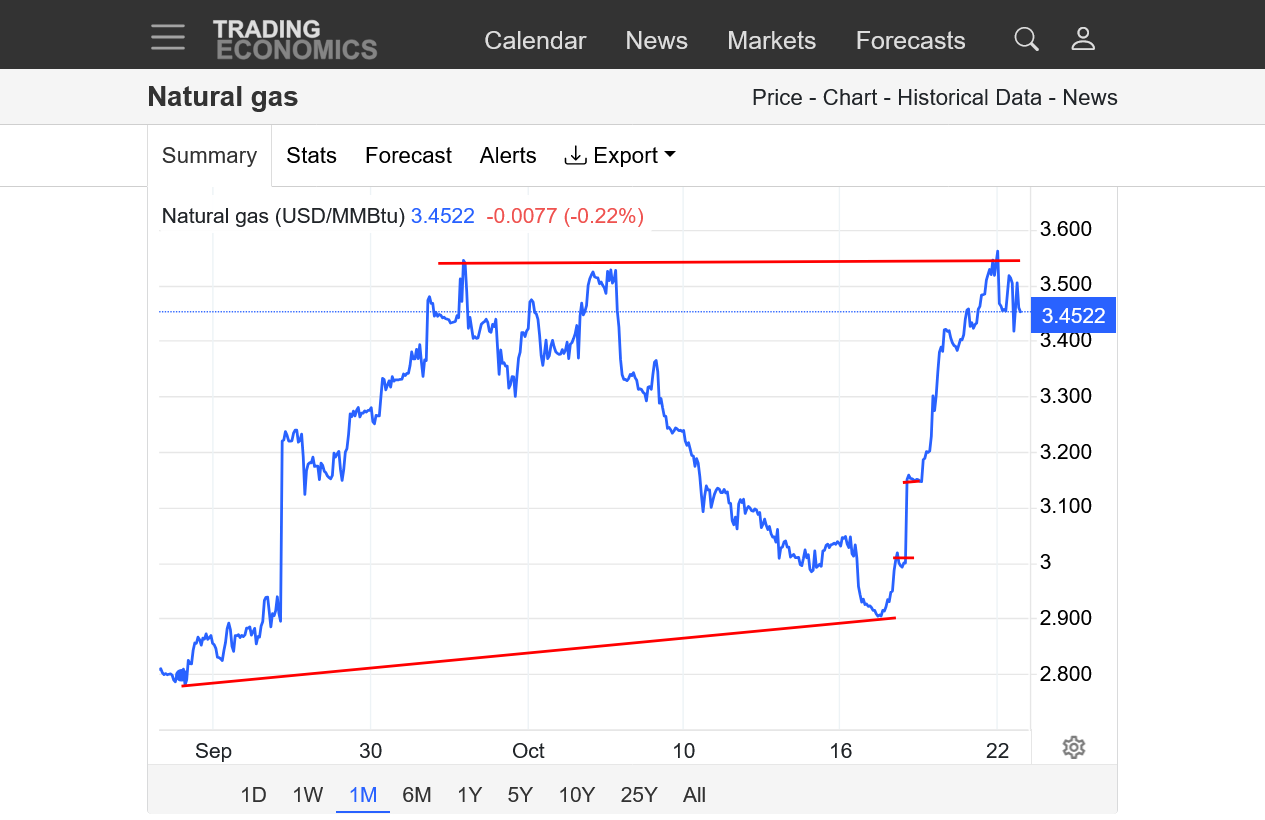Select the 5Y chart range
The width and height of the screenshot is (1265, 820).
[520, 795]
